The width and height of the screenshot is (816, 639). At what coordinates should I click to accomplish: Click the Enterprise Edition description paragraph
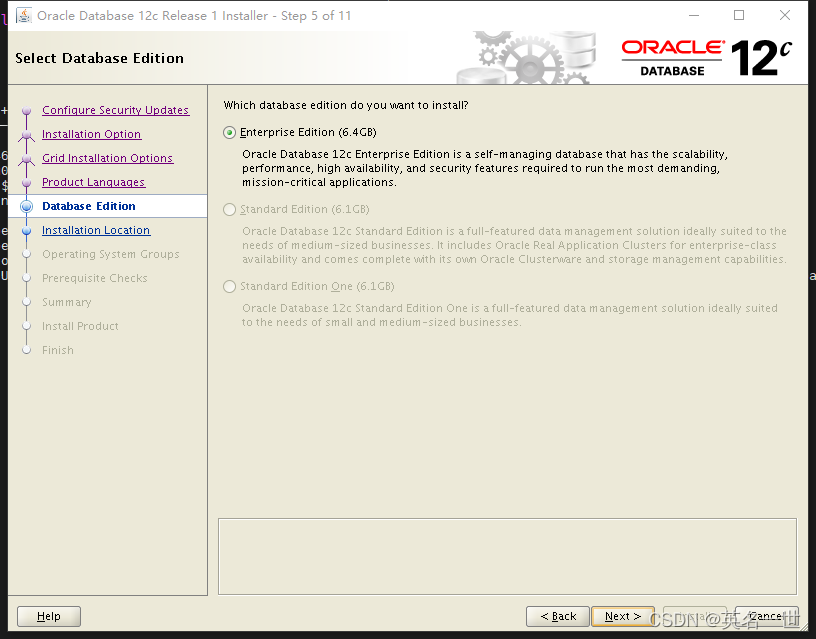[484, 168]
